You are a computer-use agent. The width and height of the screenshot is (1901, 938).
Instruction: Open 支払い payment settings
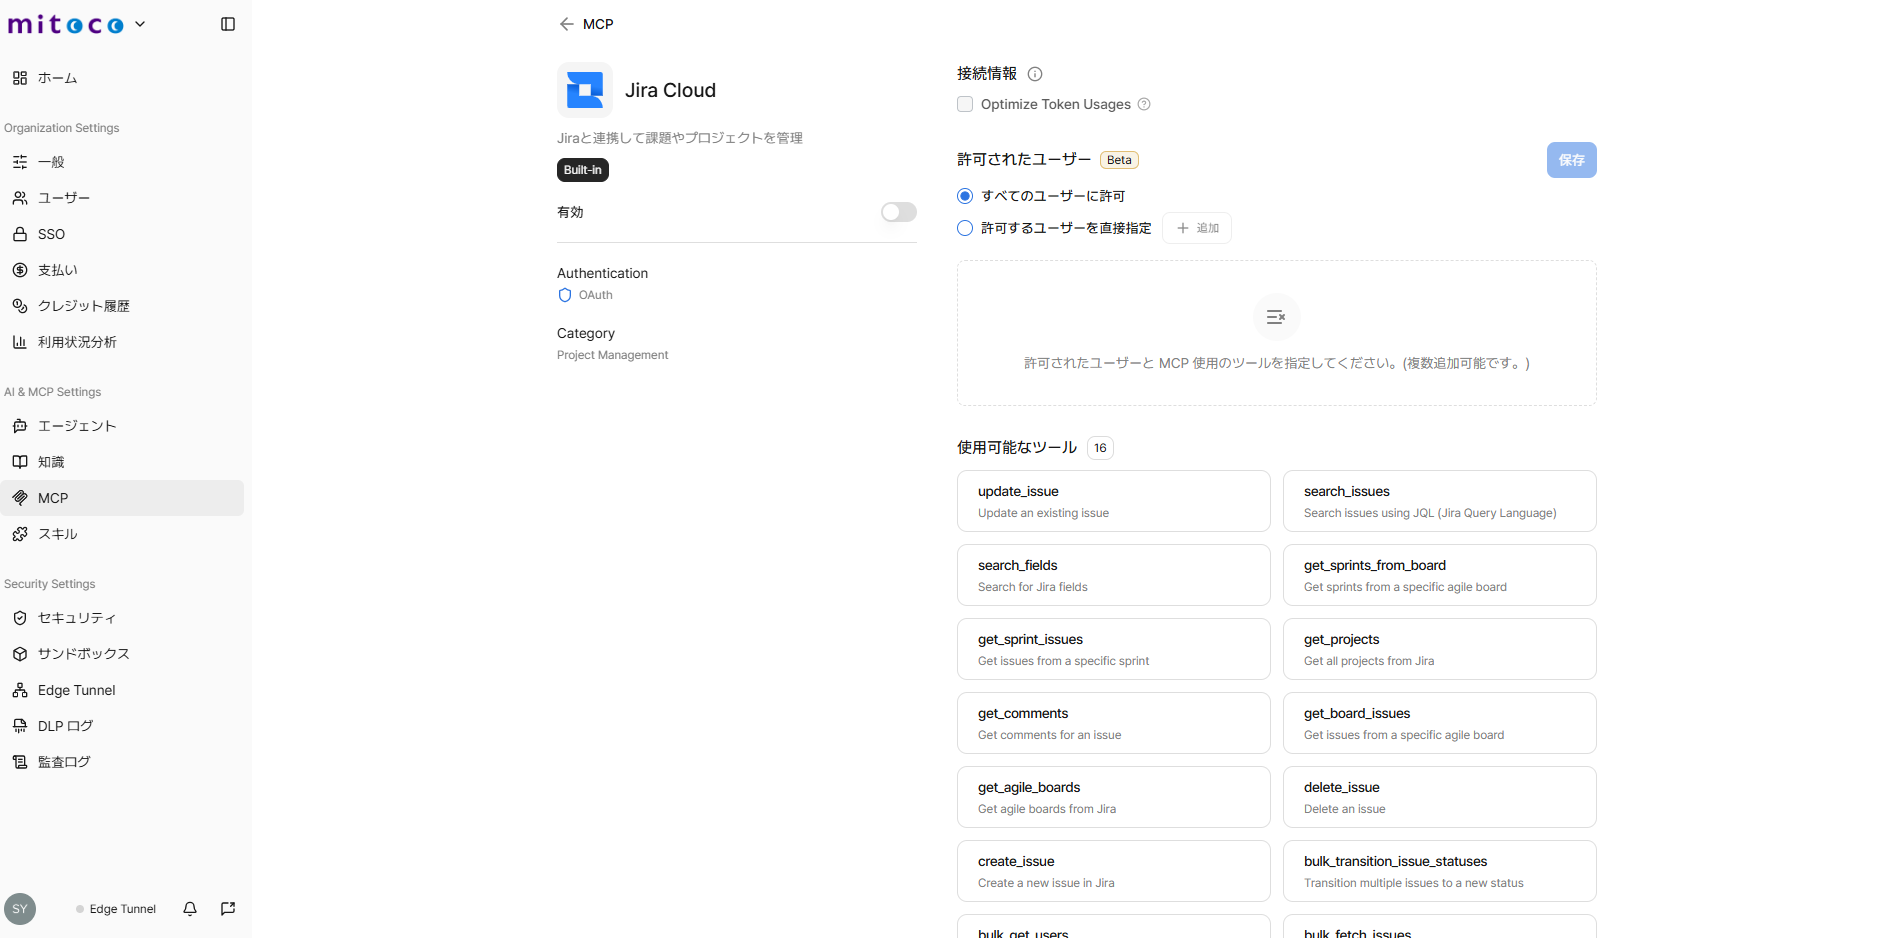(122, 270)
